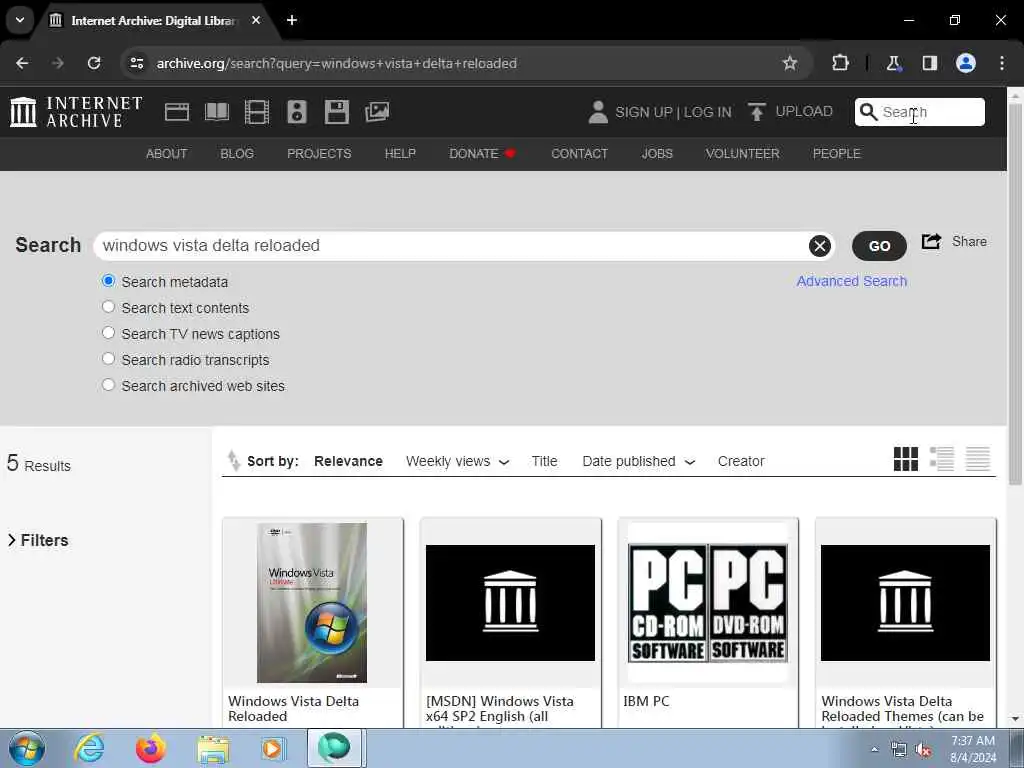Open the Chrome profile avatar
This screenshot has height=768, width=1024.
click(x=966, y=63)
